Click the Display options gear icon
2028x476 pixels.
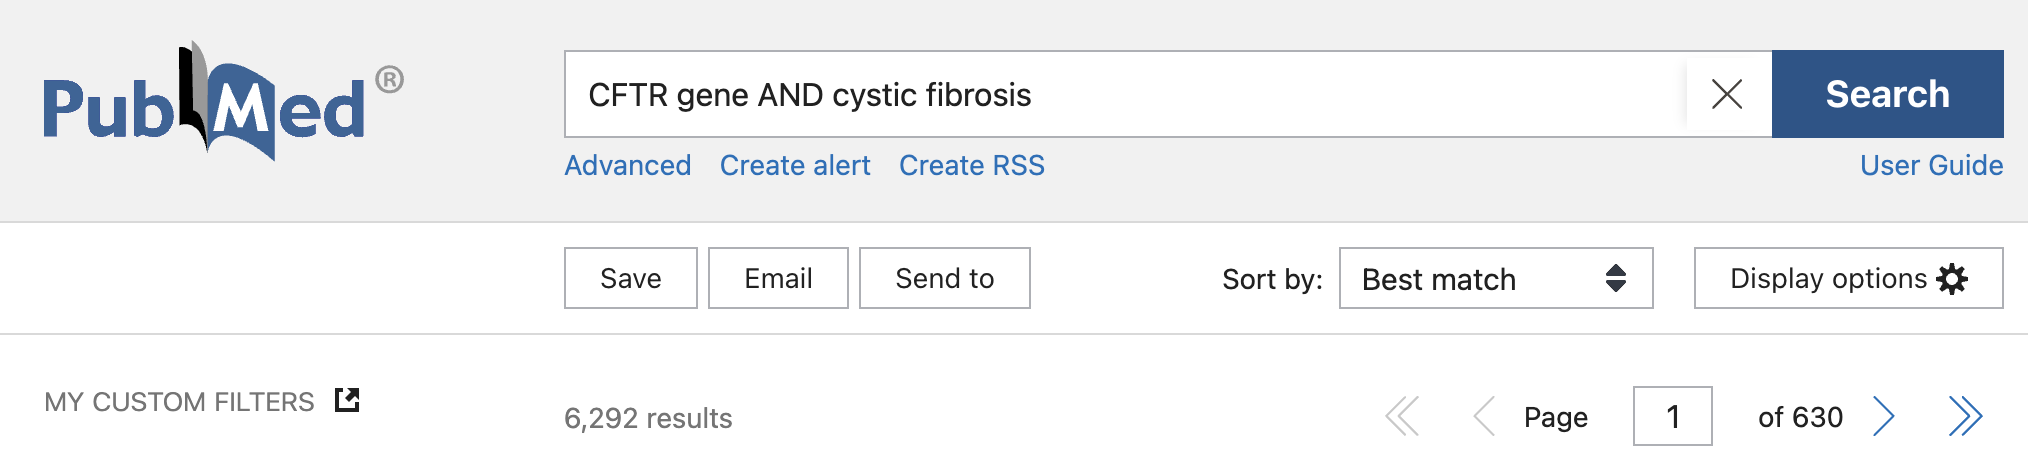[1952, 279]
